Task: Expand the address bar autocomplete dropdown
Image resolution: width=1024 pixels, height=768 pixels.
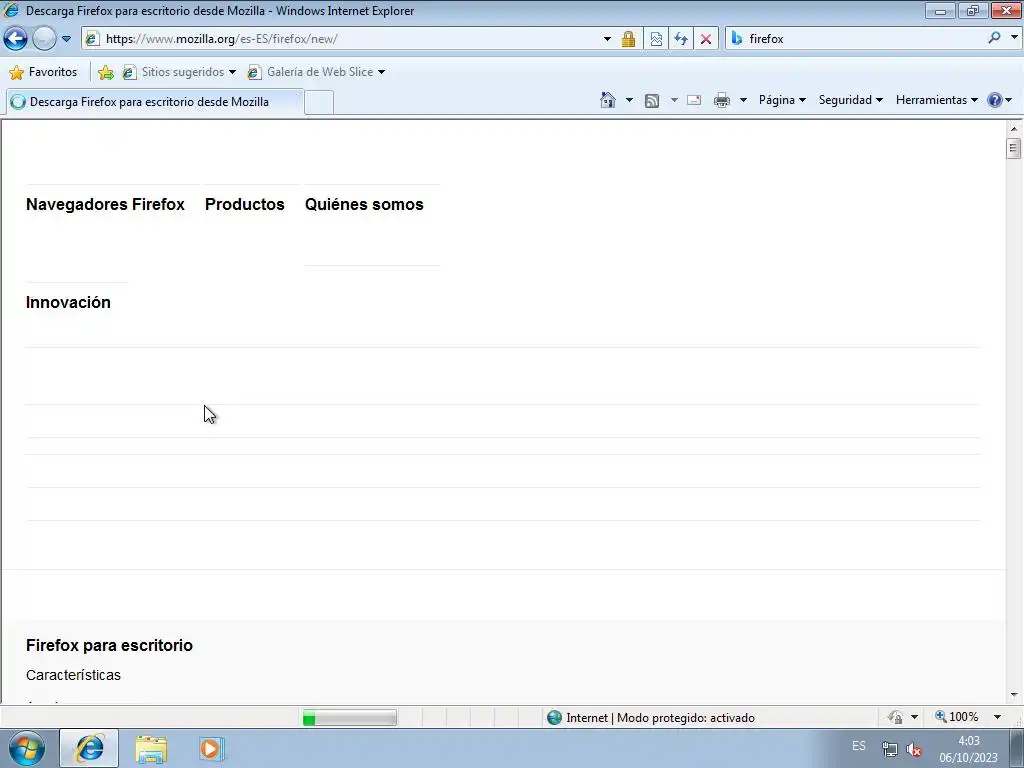Action: point(607,39)
